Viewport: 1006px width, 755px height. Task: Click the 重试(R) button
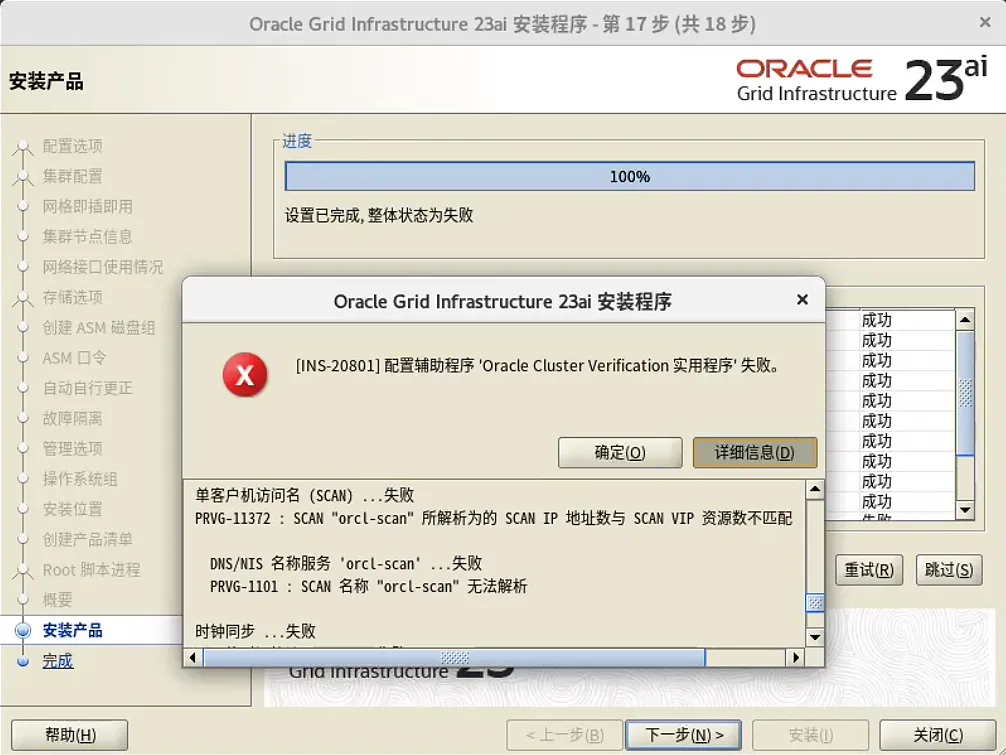pos(868,570)
